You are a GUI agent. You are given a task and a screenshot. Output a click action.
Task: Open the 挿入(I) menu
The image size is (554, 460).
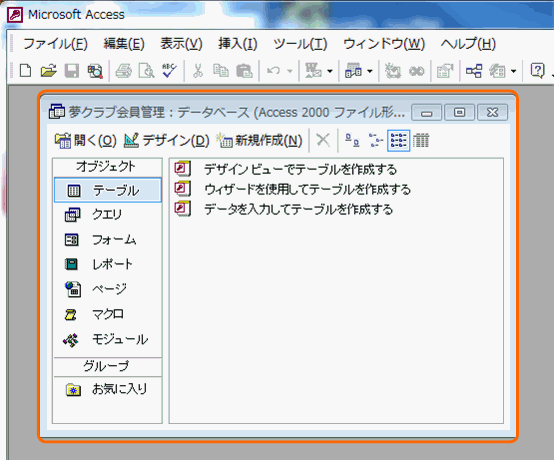click(x=238, y=44)
